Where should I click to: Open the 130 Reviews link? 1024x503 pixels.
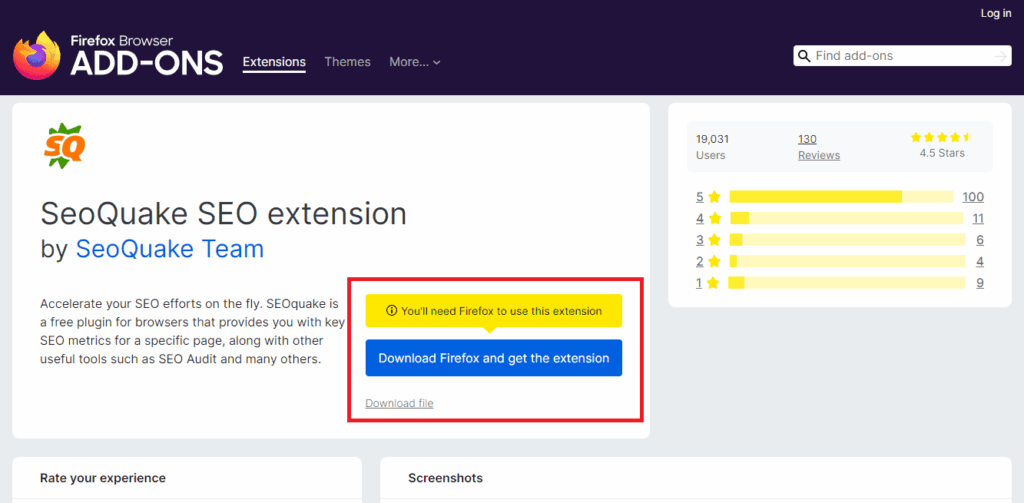tap(819, 147)
